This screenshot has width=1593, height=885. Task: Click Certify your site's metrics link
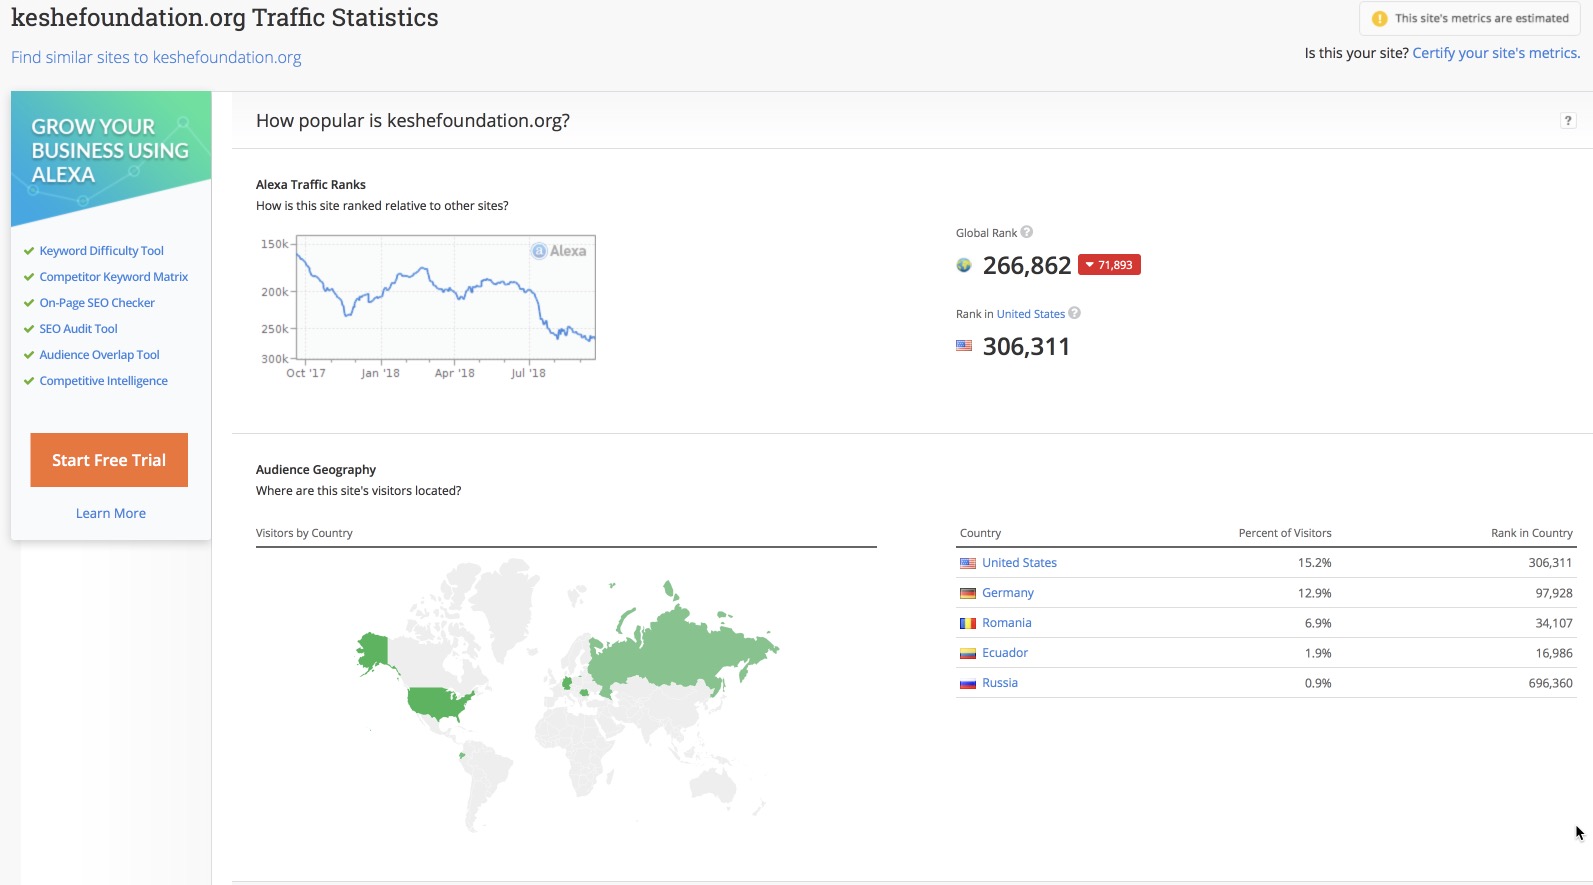(x=1496, y=53)
